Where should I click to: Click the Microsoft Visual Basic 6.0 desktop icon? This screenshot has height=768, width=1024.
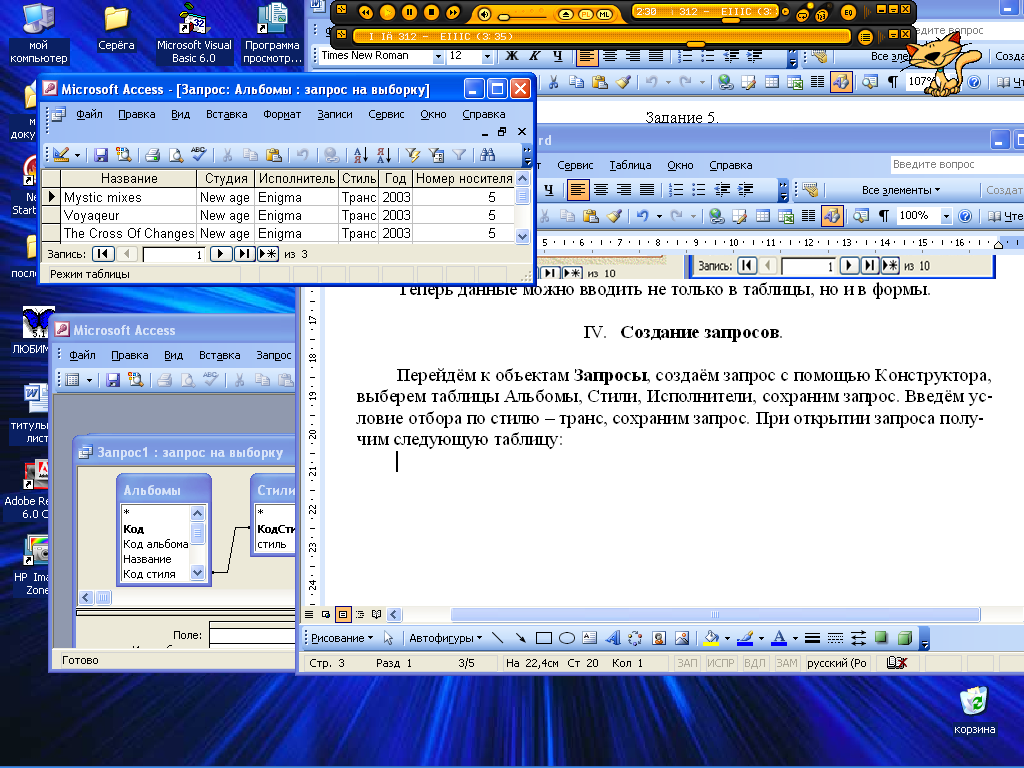[x=194, y=33]
